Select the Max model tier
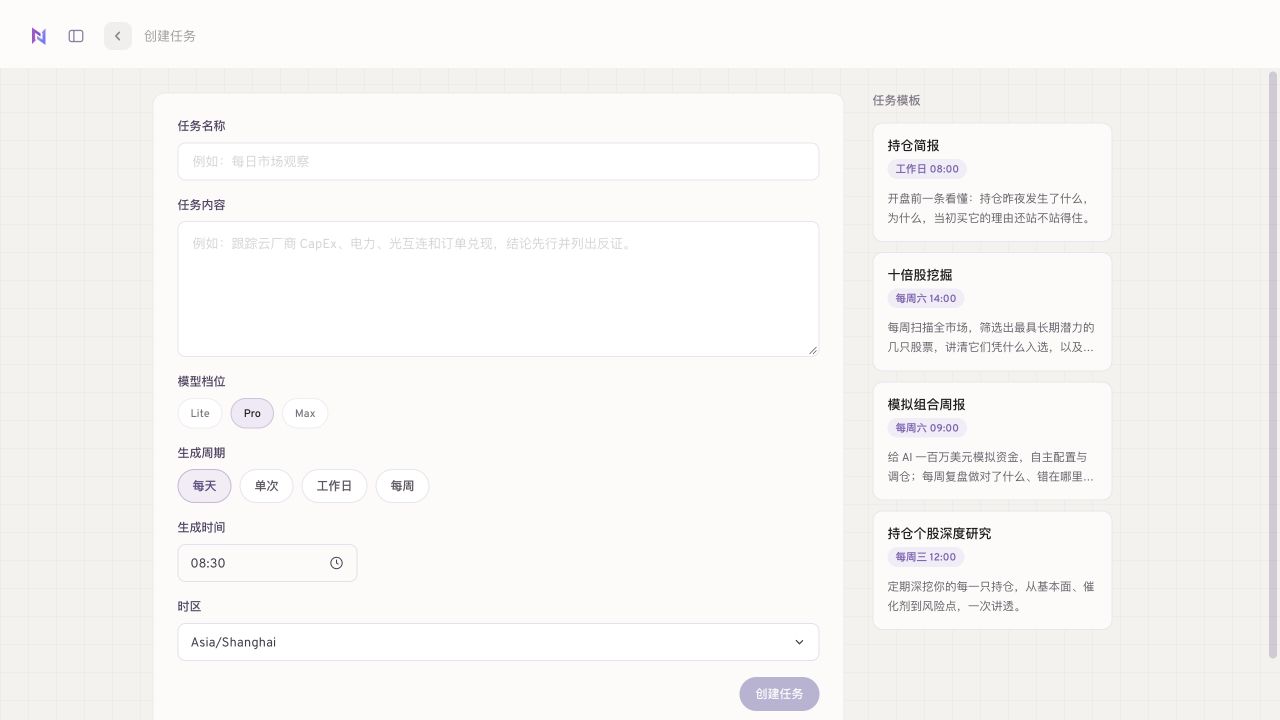This screenshot has height=720, width=1280. (x=305, y=413)
